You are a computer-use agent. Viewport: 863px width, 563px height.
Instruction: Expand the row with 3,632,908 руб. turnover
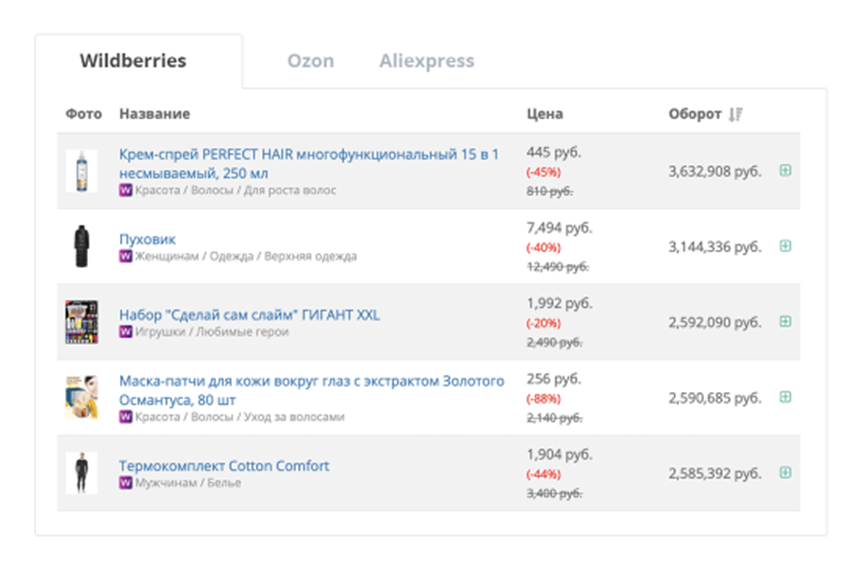coord(785,171)
